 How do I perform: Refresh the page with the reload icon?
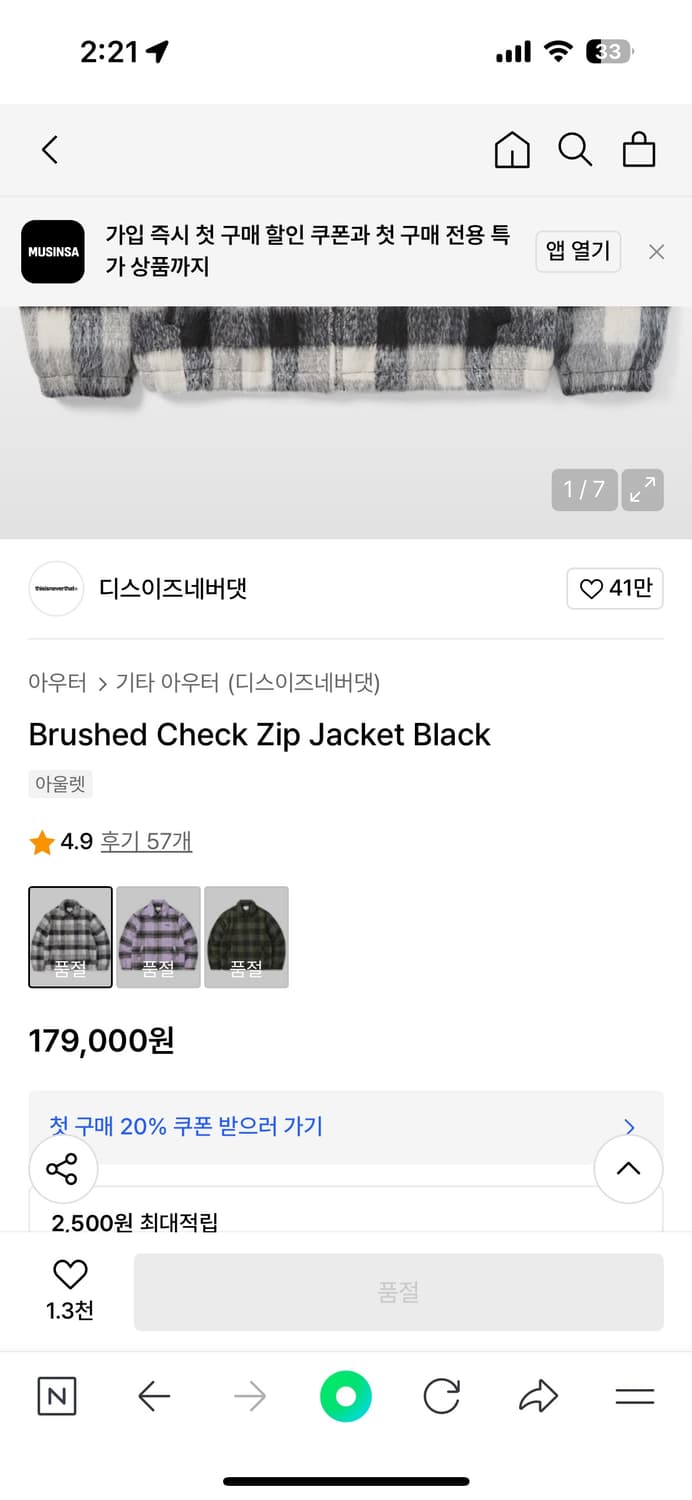(442, 1396)
